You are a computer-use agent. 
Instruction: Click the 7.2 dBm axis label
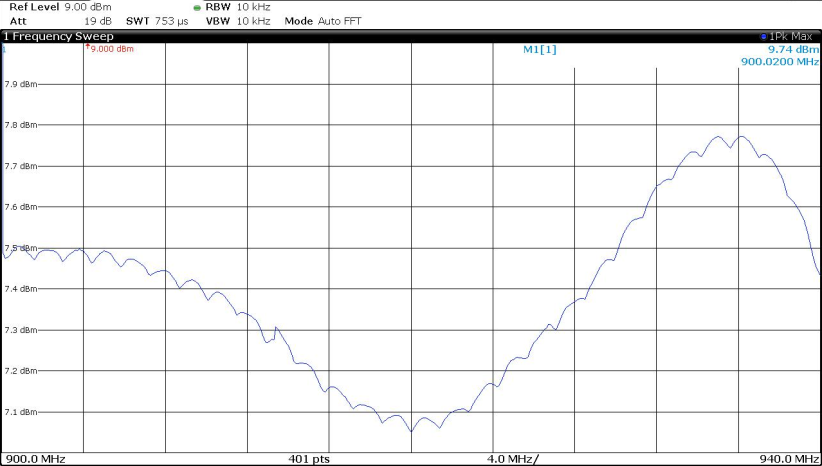point(20,371)
